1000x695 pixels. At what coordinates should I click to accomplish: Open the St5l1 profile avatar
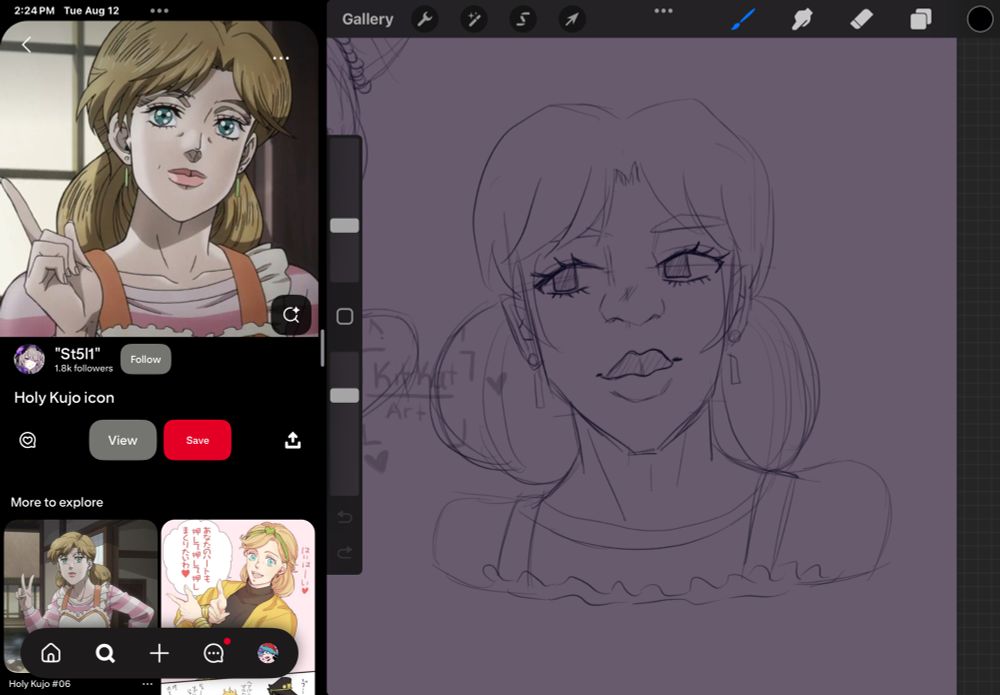[29, 360]
